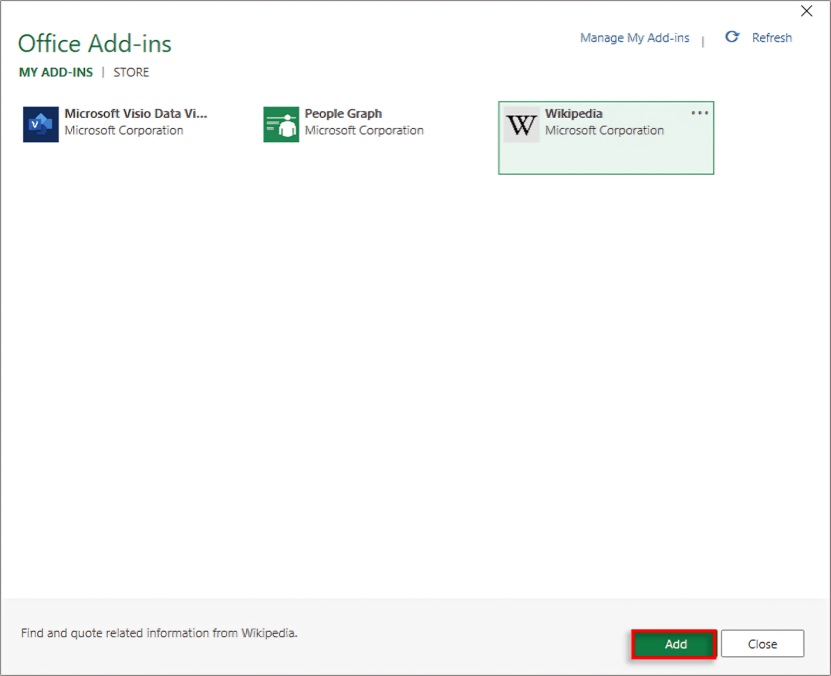Click the Close button at the bottom
Screen dimensions: 831x676
762,644
